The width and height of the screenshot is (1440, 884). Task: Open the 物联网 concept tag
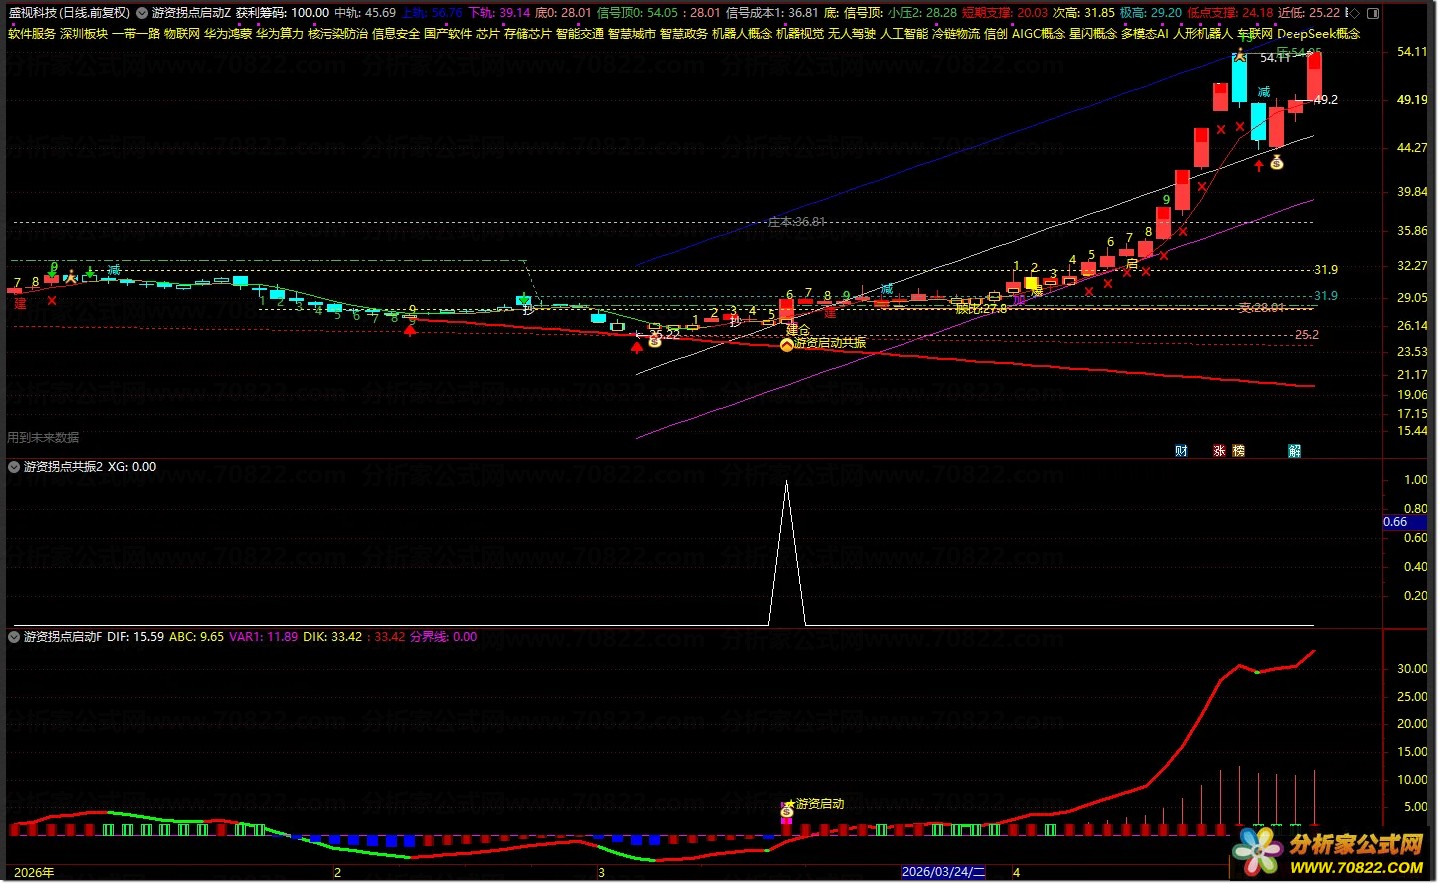(182, 33)
